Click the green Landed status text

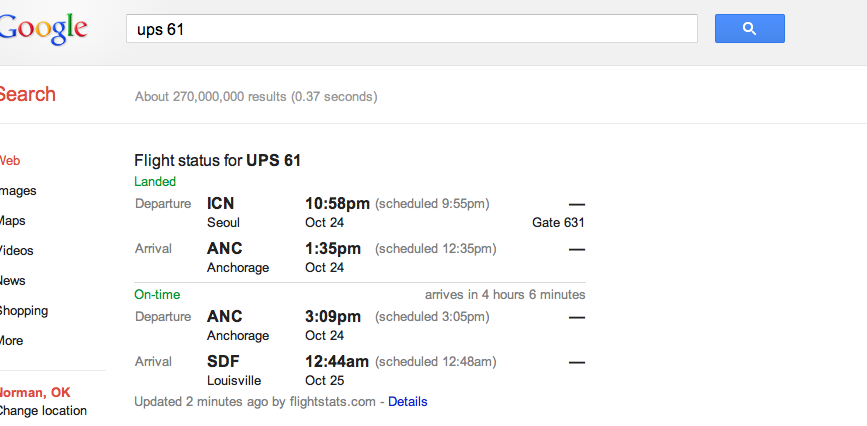(155, 181)
